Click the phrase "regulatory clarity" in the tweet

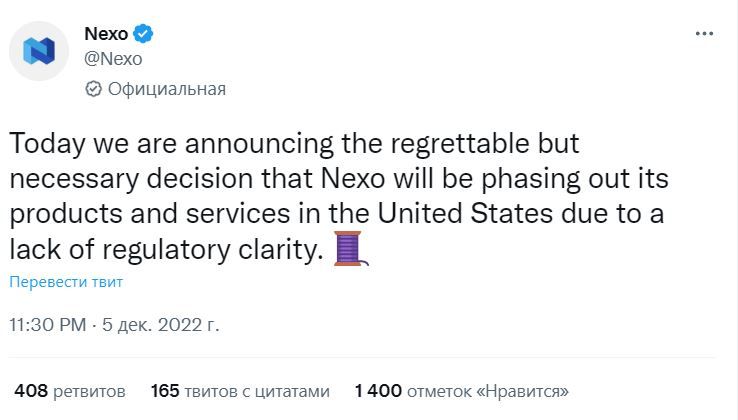(212, 249)
